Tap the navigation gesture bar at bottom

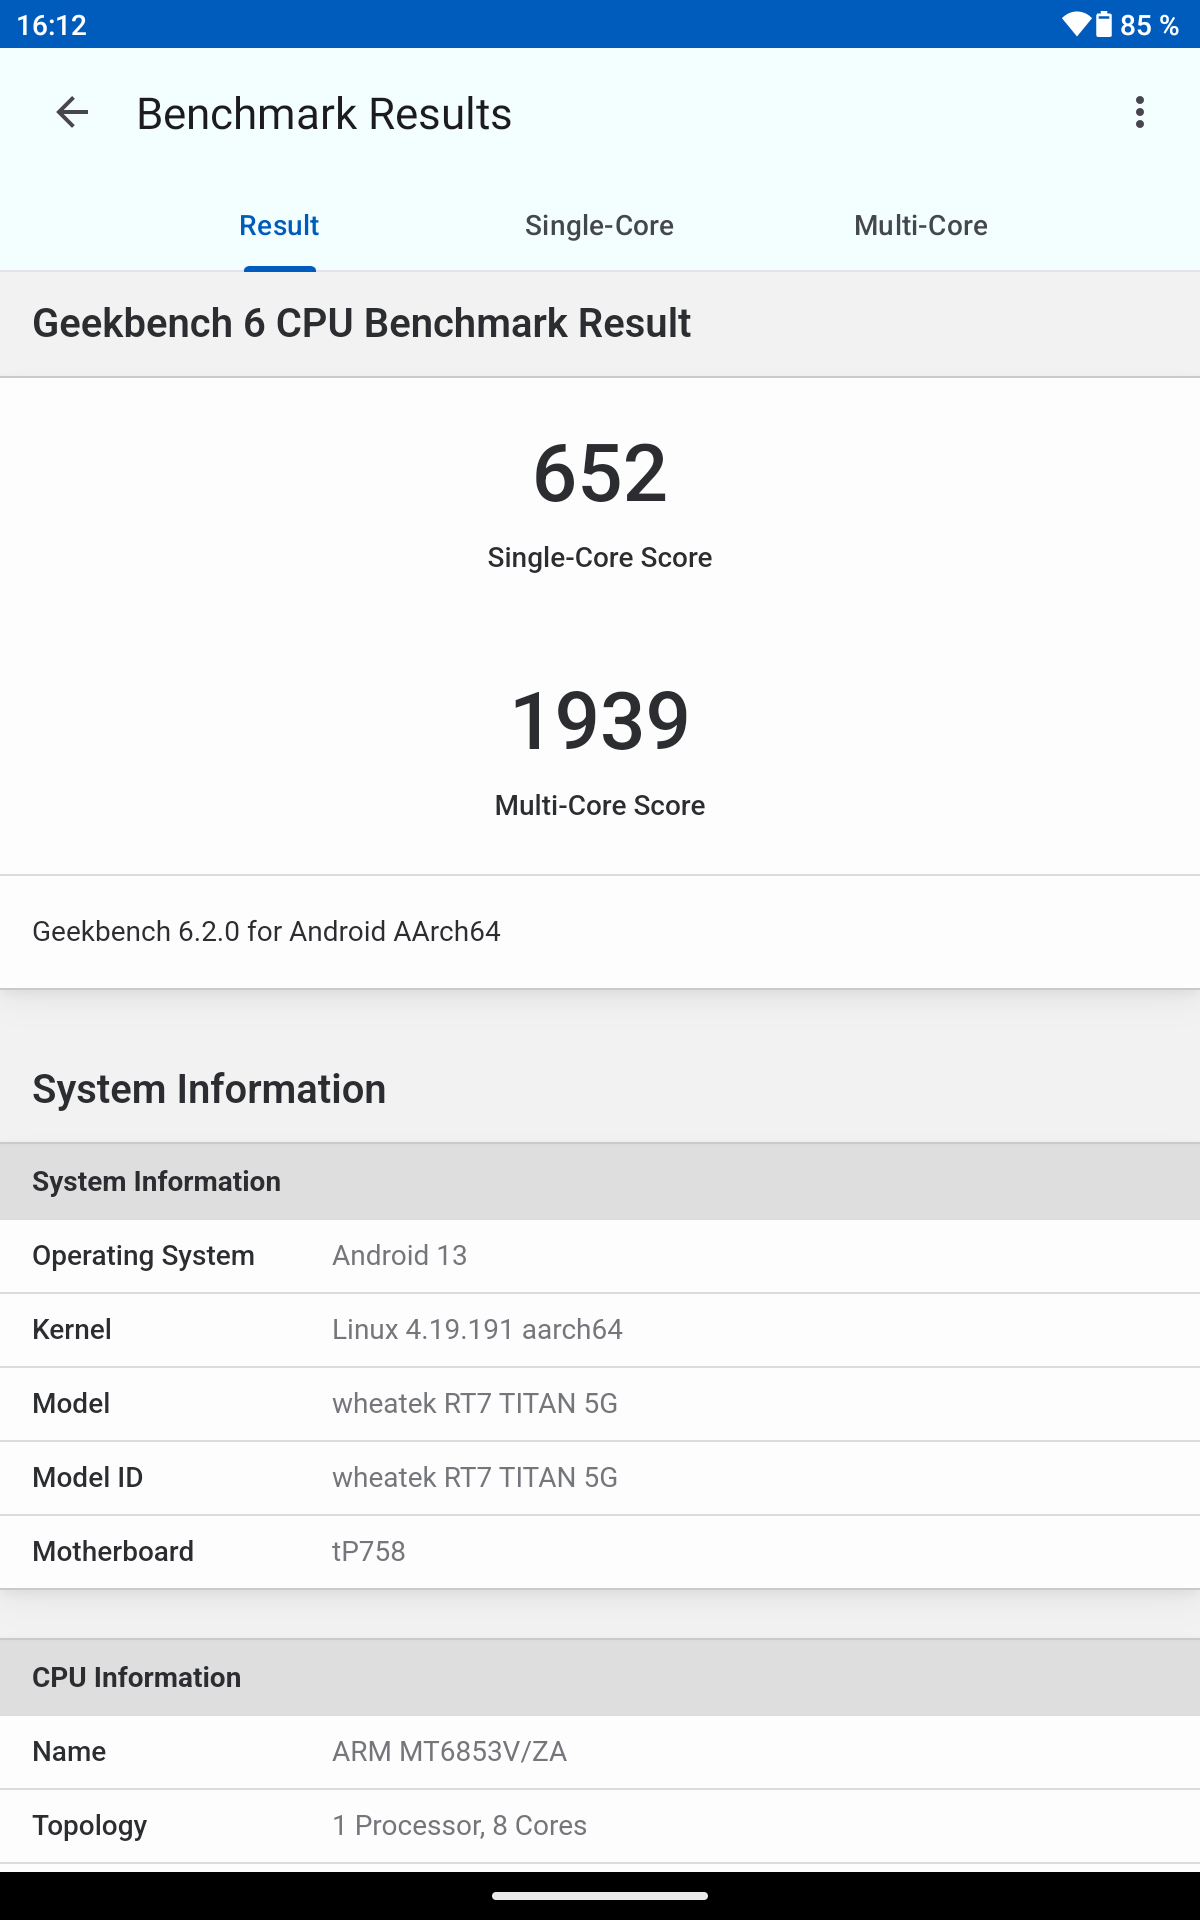click(x=600, y=1895)
